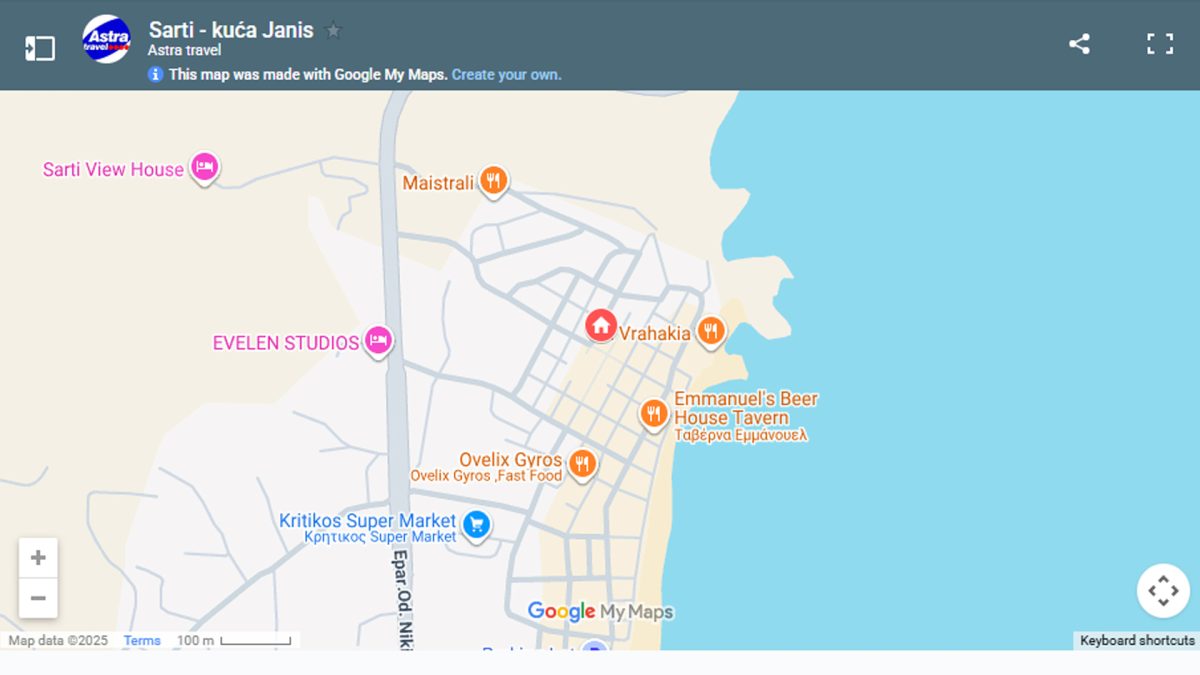Image resolution: width=1200 pixels, height=675 pixels.
Task: Star the Sarti - kuća Janis map
Action: point(333,31)
